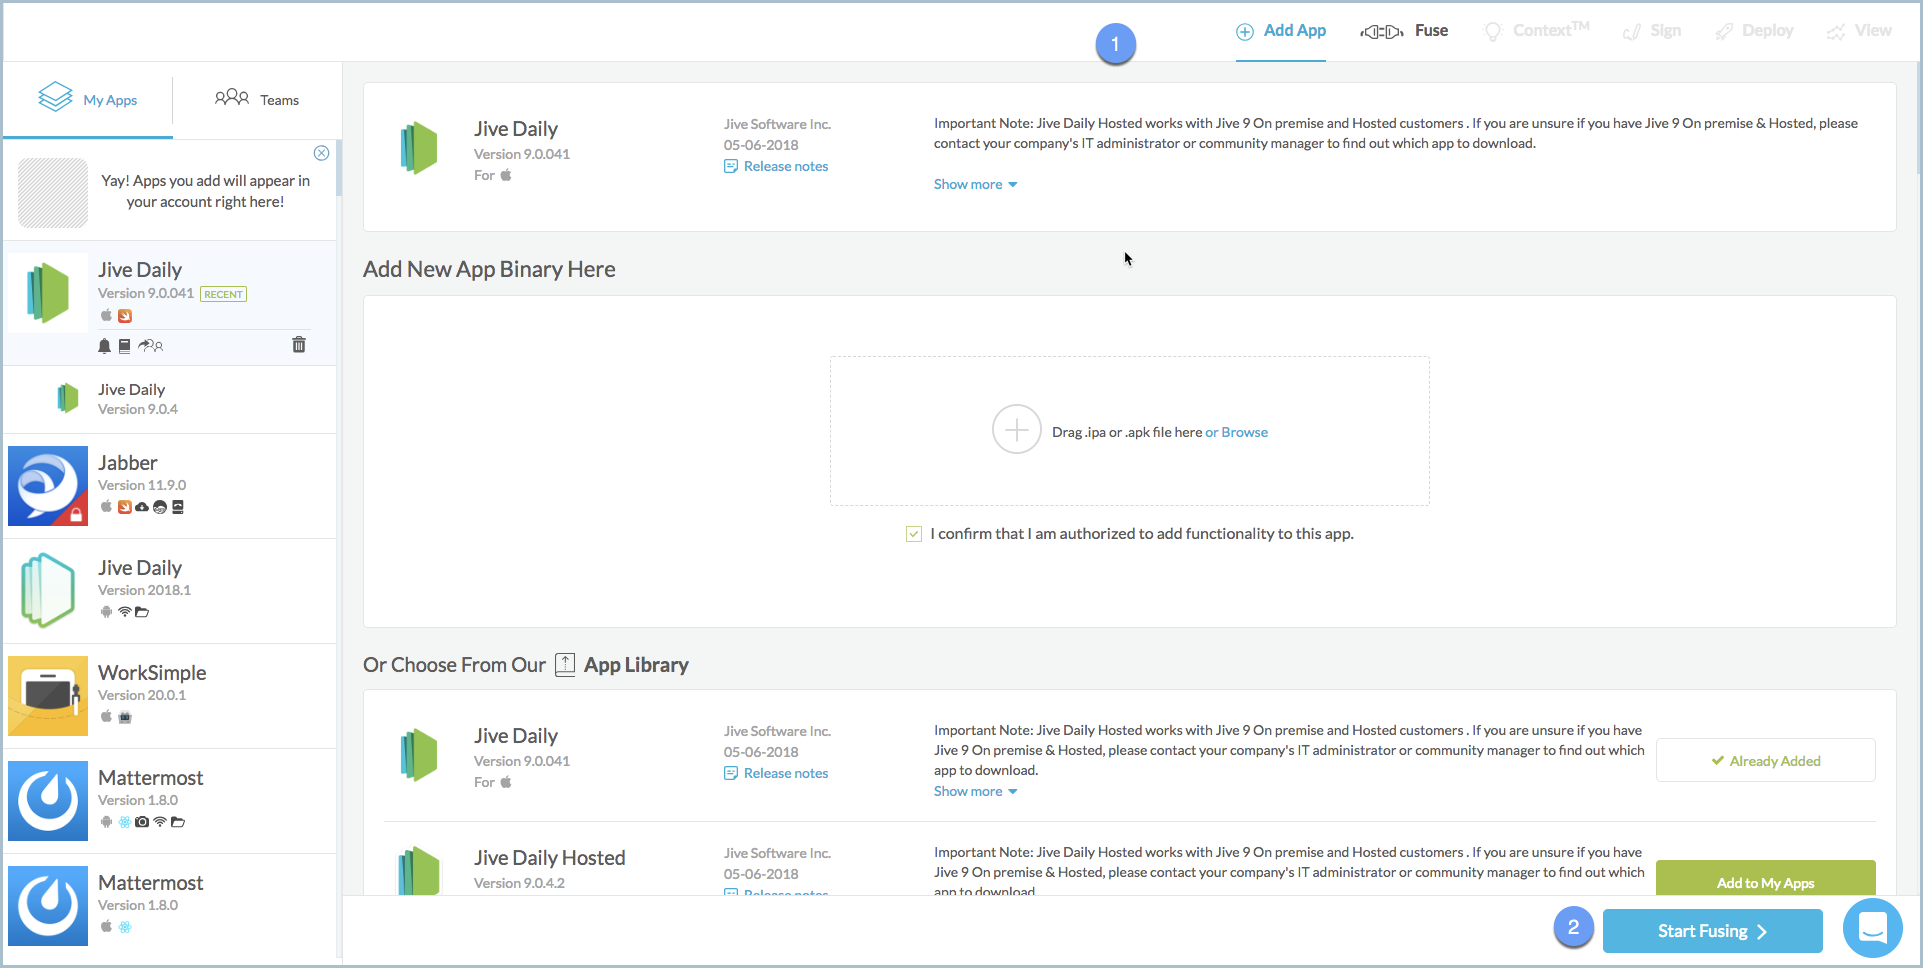The height and width of the screenshot is (968, 1923).
Task: Open the chat support bubble
Action: coord(1873,929)
